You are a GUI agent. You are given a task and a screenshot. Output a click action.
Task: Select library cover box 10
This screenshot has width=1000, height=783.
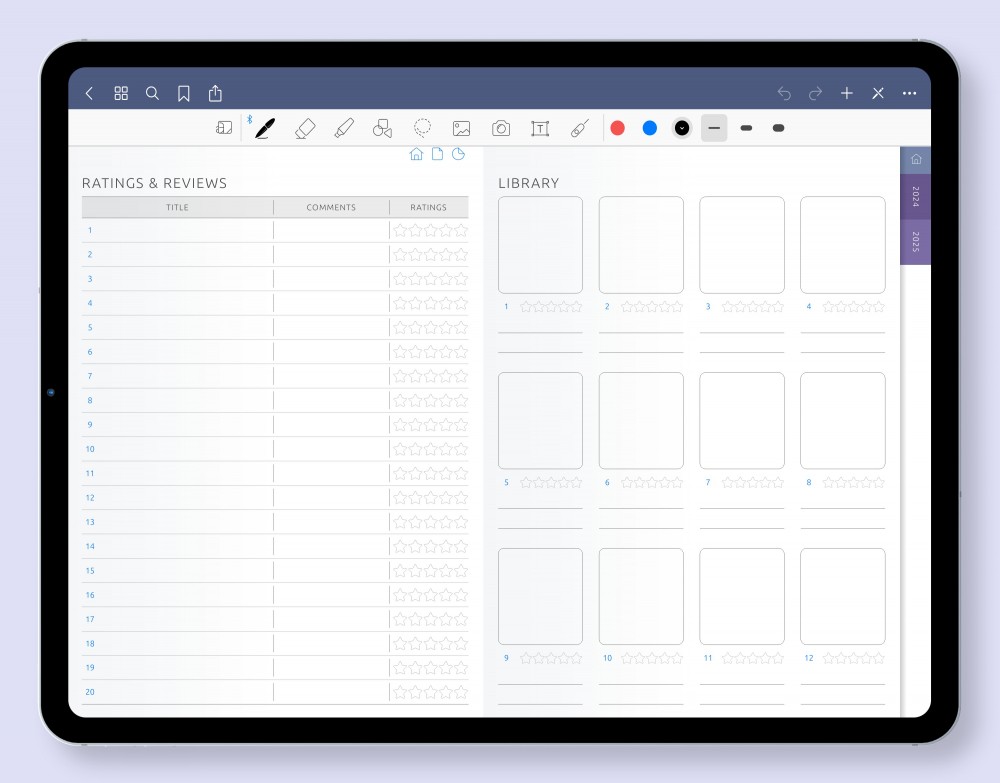click(641, 596)
